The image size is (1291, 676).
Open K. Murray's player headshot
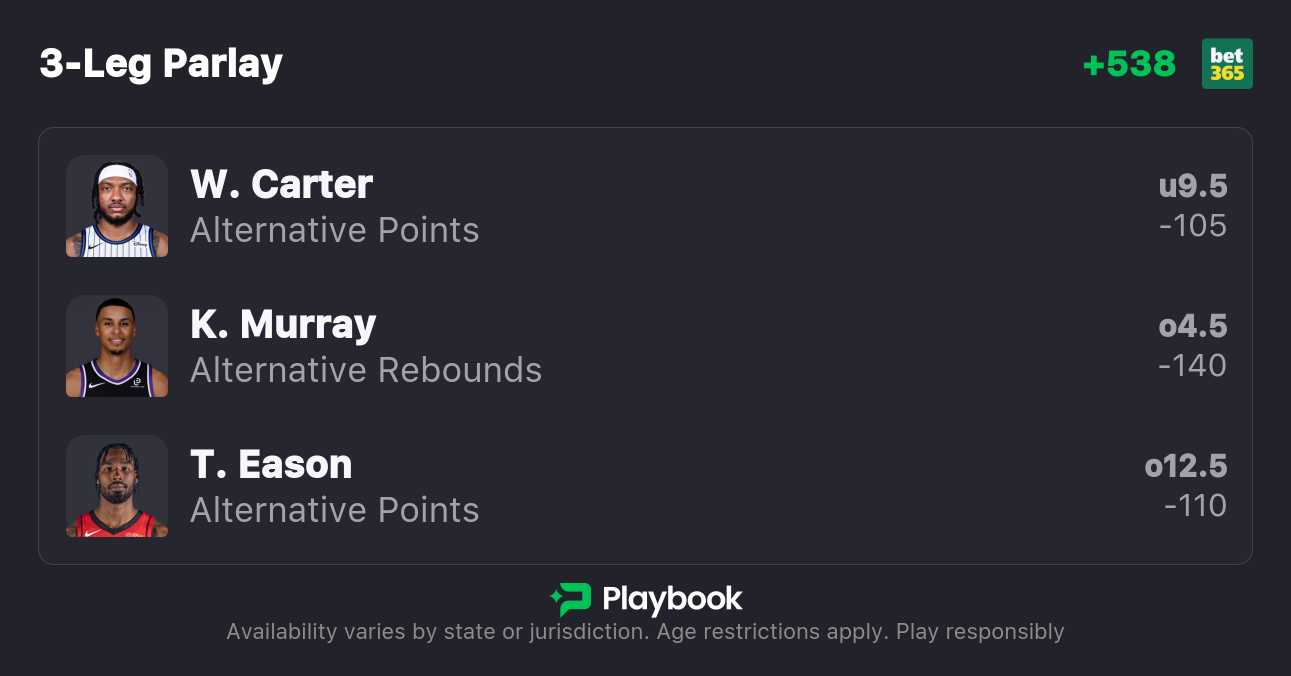pos(117,346)
